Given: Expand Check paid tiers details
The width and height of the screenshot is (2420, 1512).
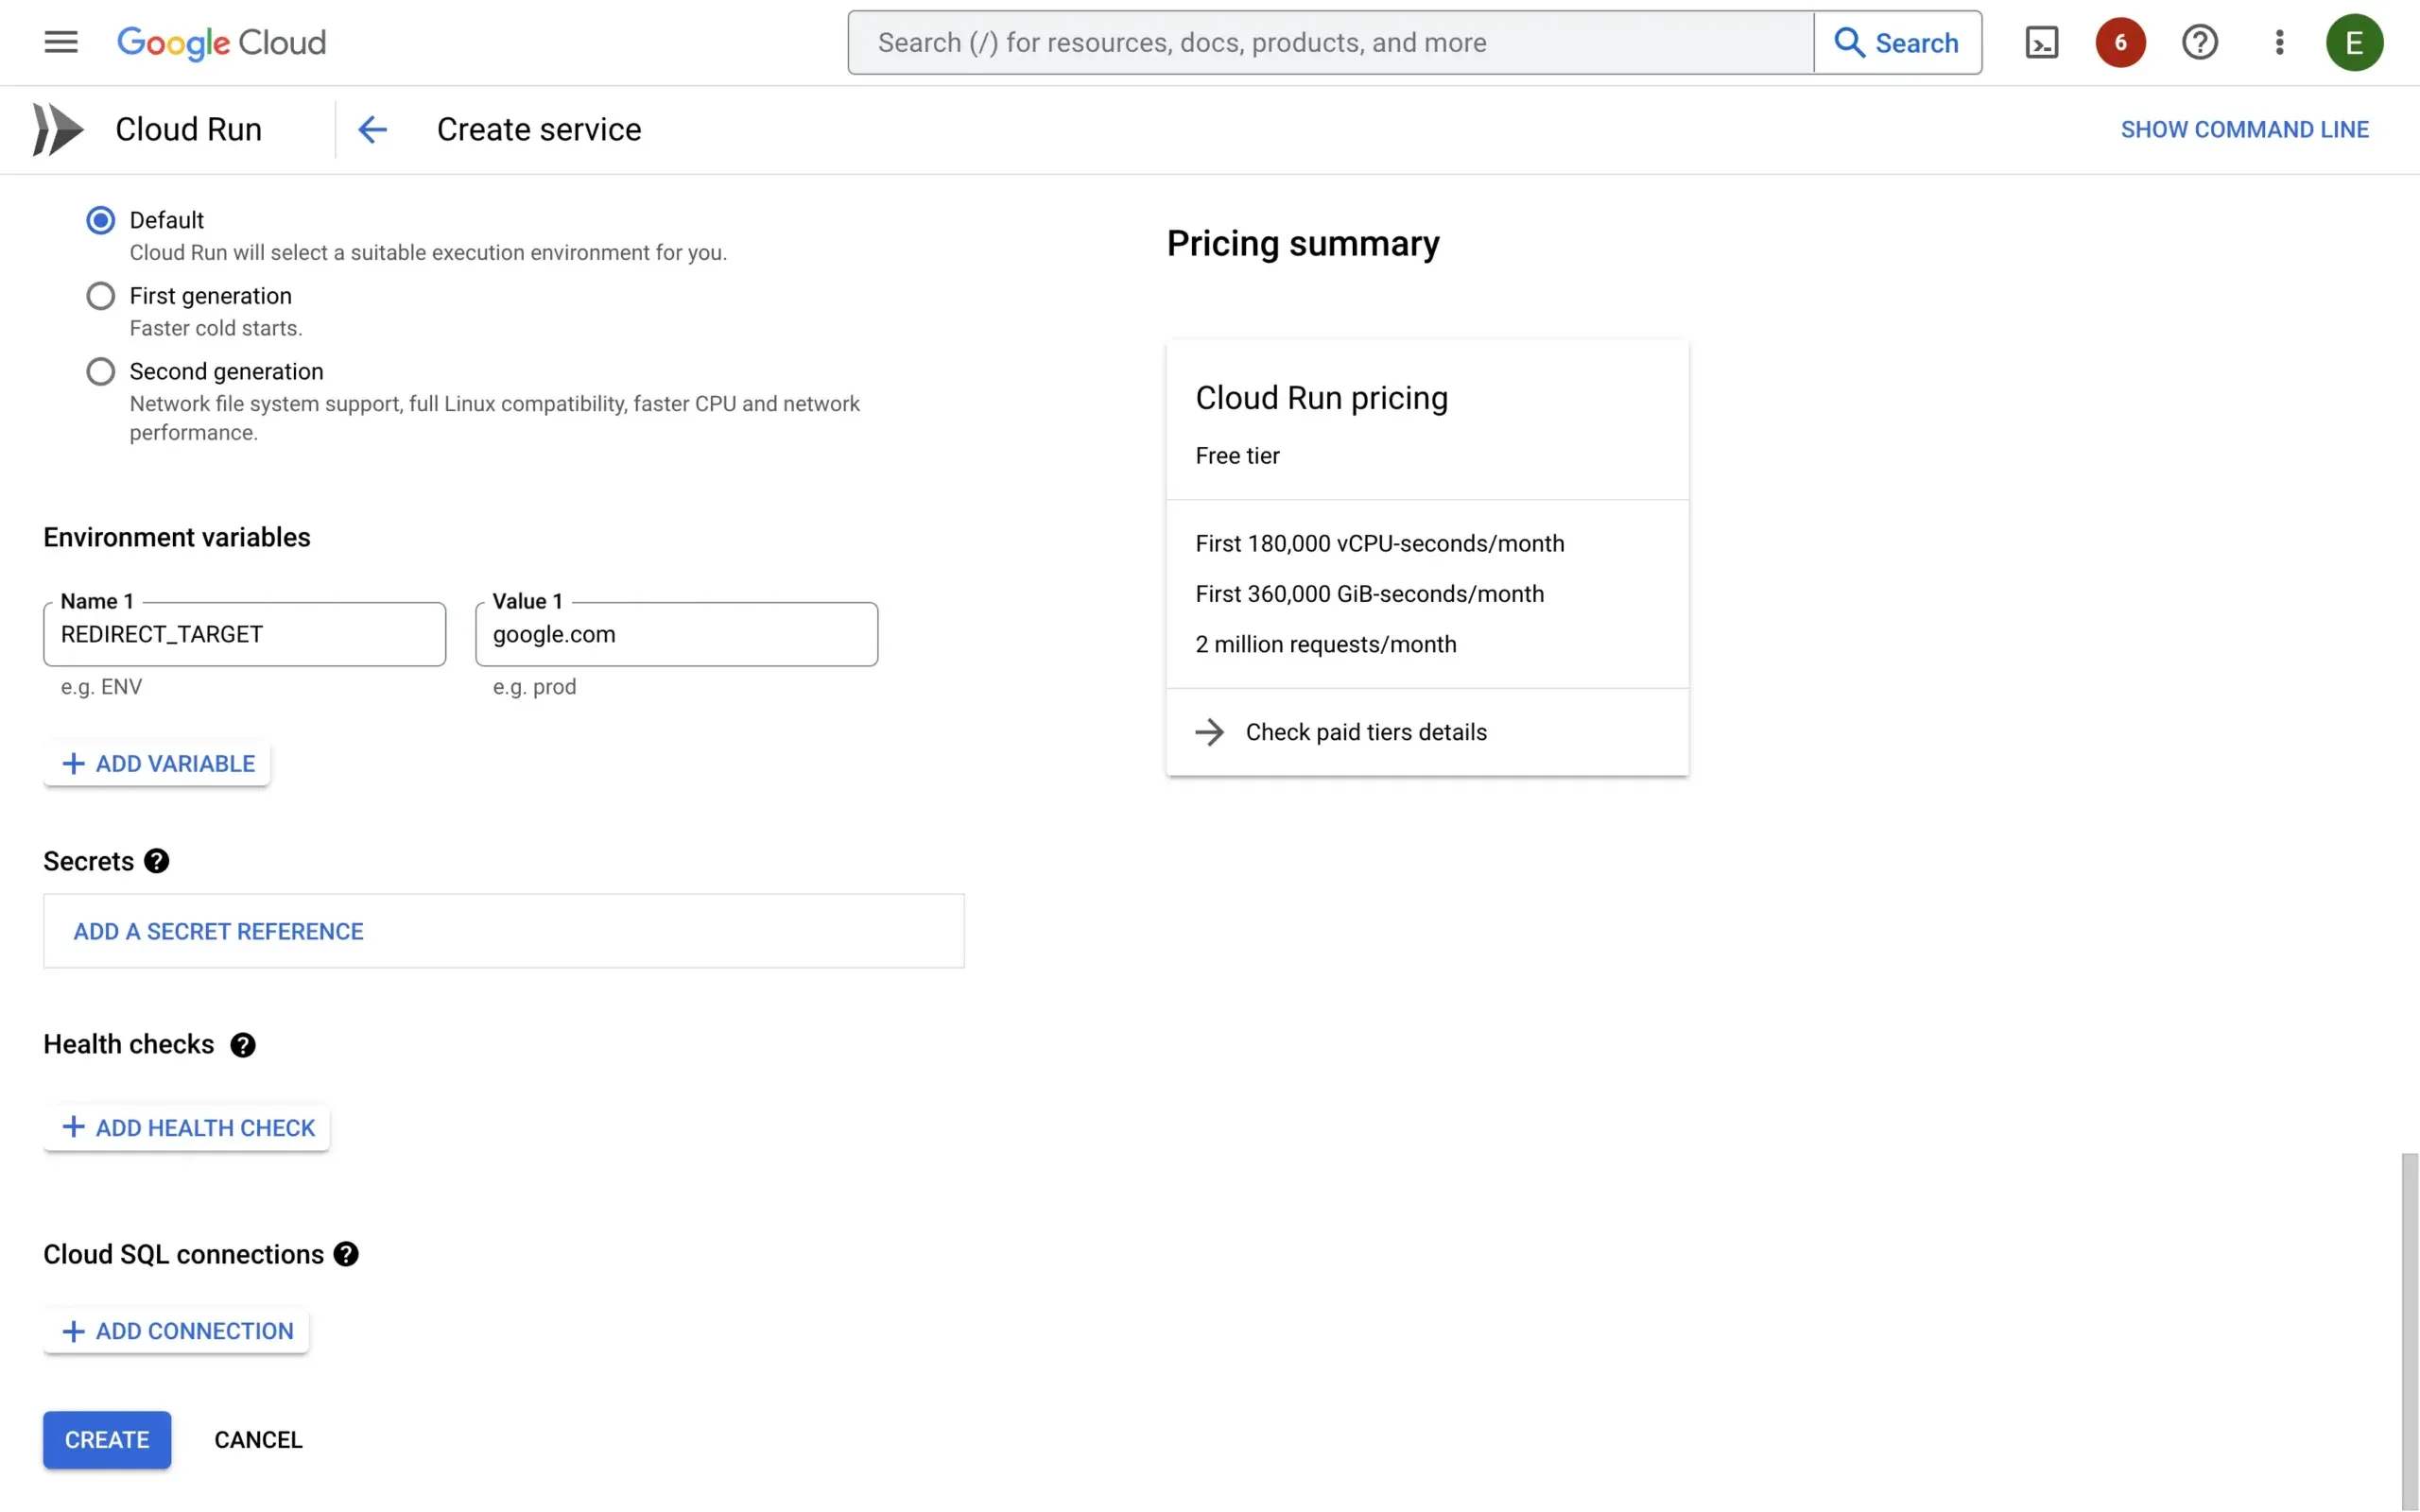Looking at the screenshot, I should [x=1365, y=731].
